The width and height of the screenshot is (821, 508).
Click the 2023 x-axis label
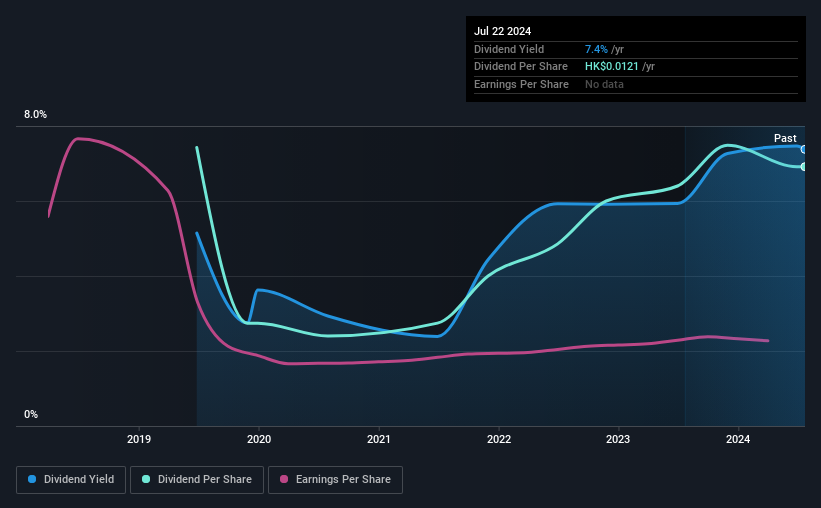click(618, 439)
